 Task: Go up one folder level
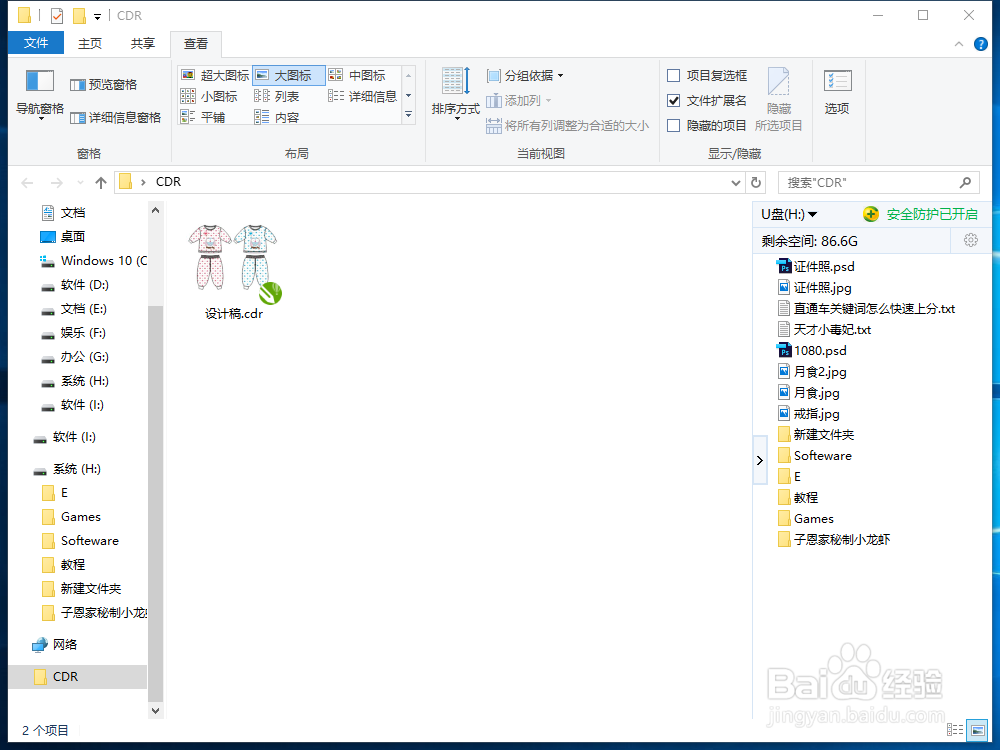pyautogui.click(x=100, y=183)
